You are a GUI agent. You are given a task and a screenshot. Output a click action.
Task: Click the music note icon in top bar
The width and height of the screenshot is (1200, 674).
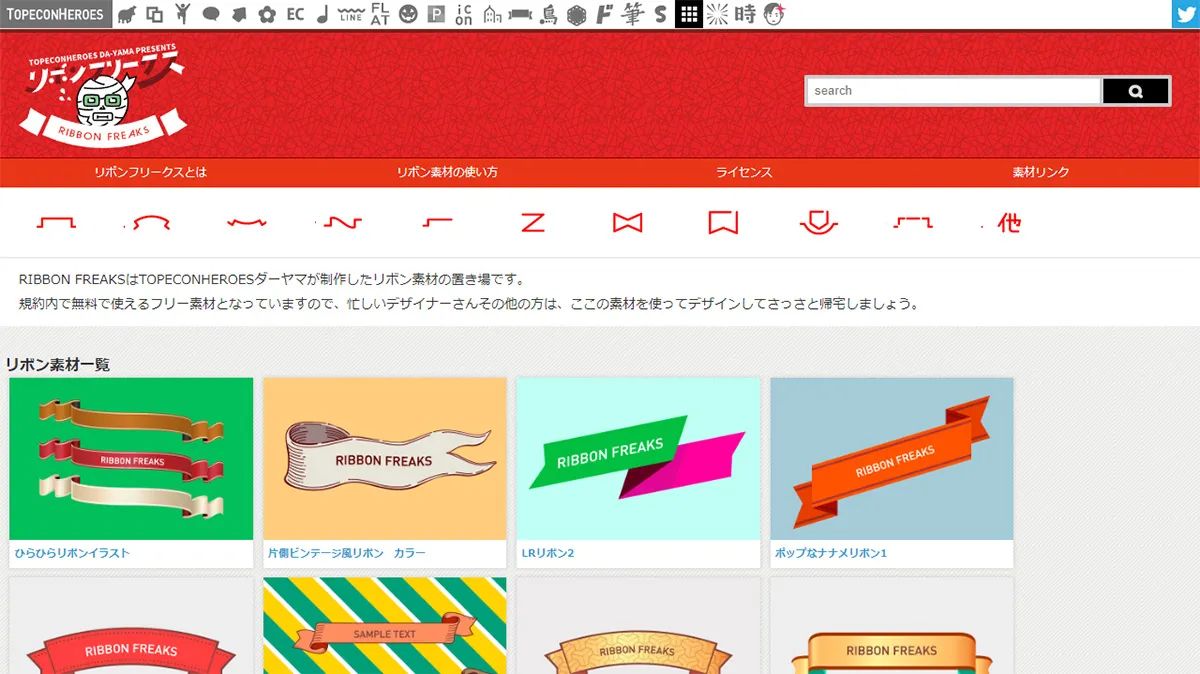(x=322, y=14)
